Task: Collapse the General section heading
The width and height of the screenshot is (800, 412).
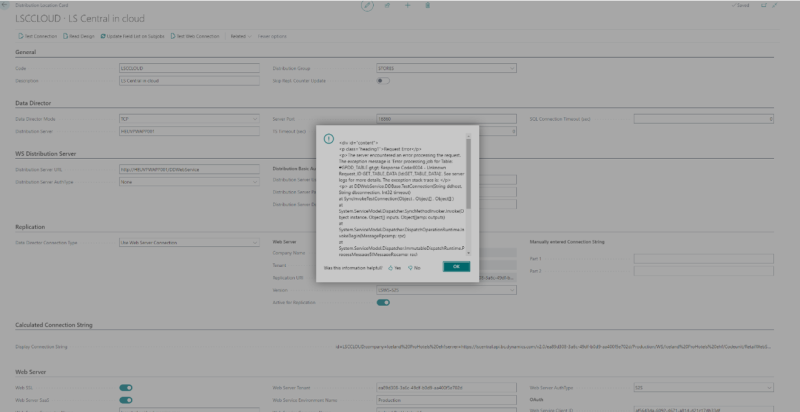Action: tap(26, 52)
